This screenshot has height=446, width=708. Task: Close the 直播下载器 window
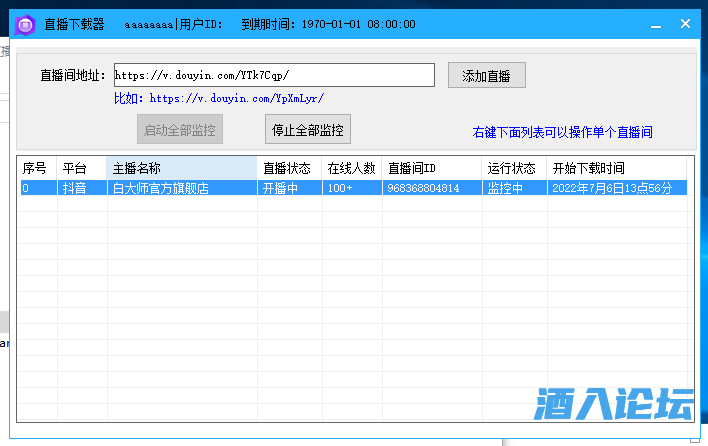686,24
